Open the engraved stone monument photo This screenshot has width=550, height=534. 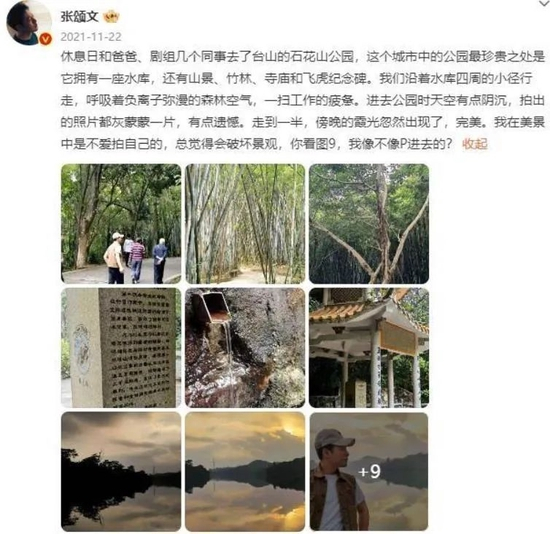point(121,348)
